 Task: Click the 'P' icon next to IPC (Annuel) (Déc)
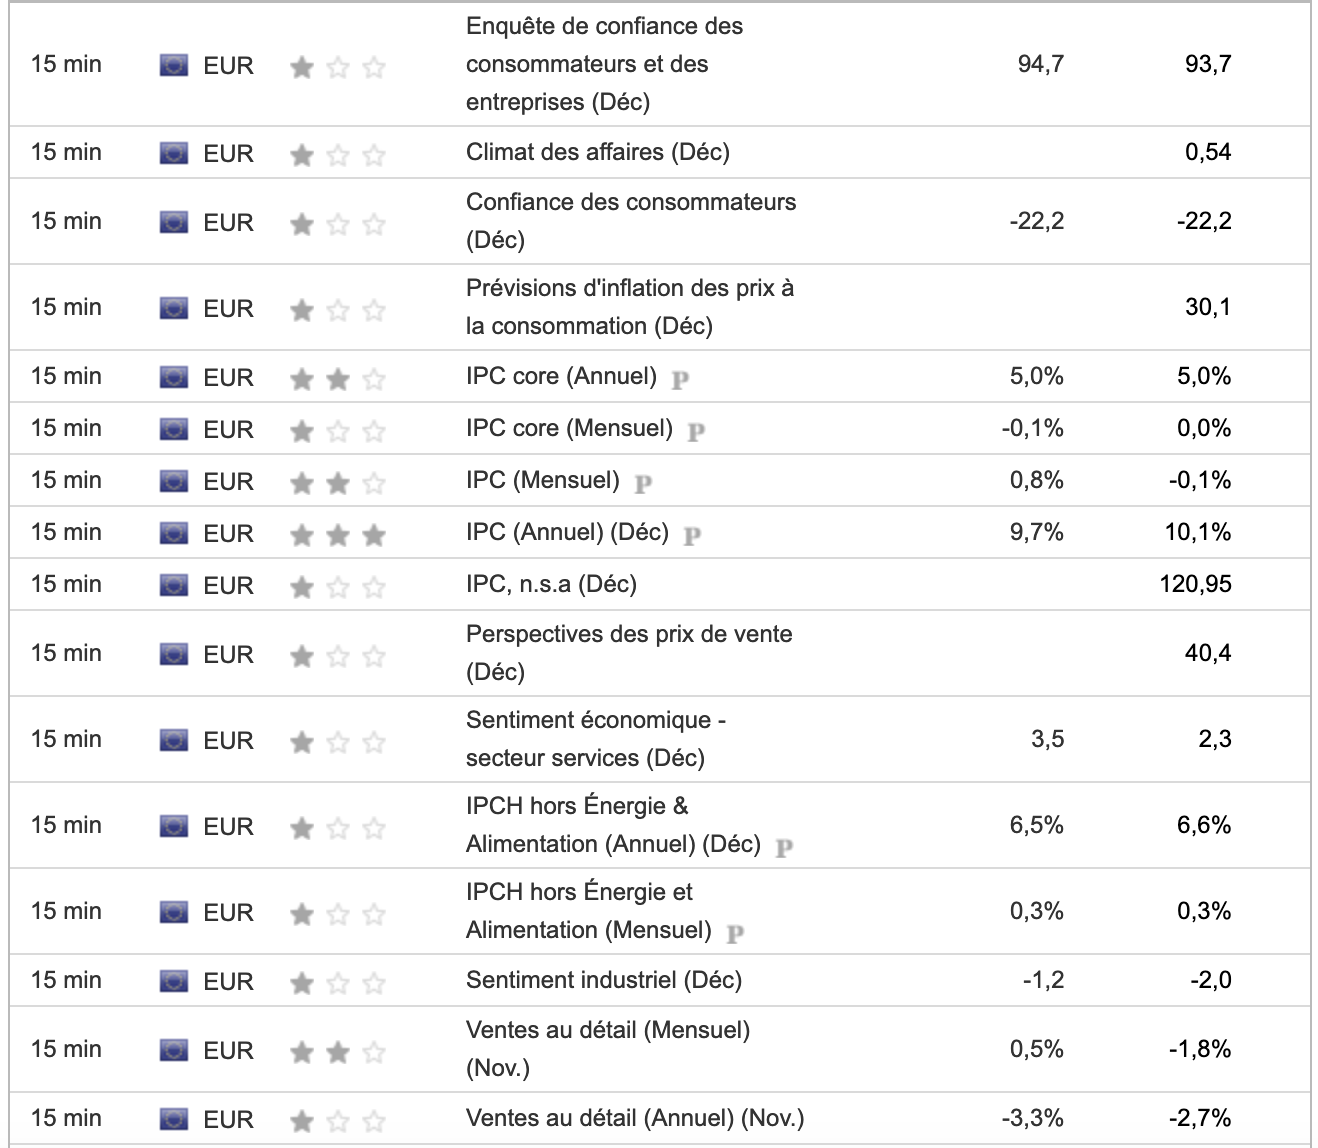click(x=692, y=535)
